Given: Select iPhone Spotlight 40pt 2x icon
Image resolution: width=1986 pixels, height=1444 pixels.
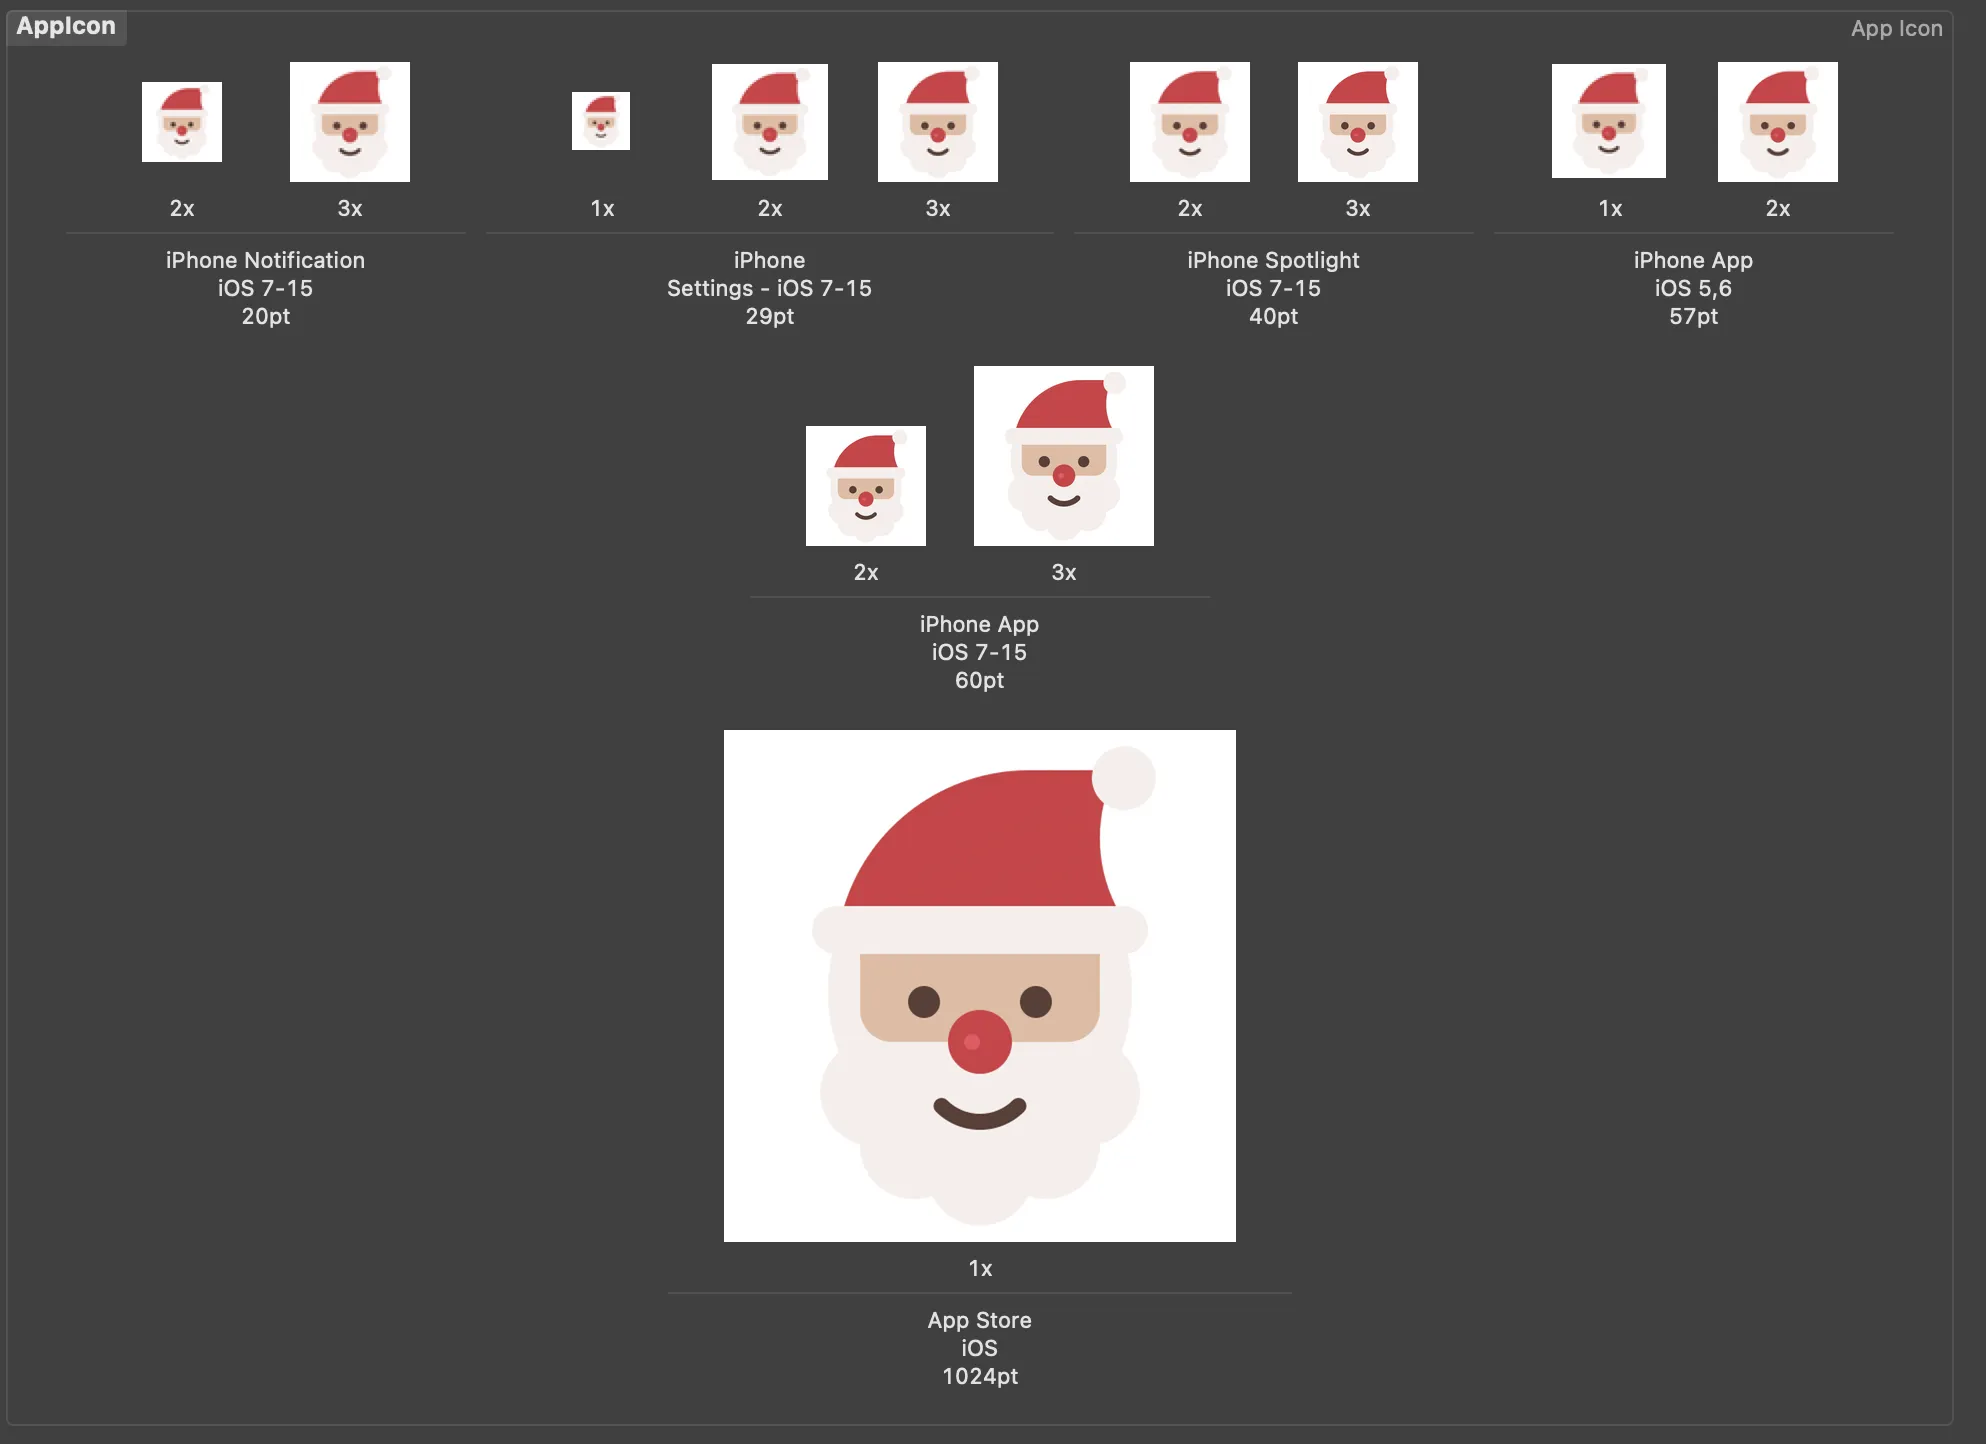Looking at the screenshot, I should 1190,122.
